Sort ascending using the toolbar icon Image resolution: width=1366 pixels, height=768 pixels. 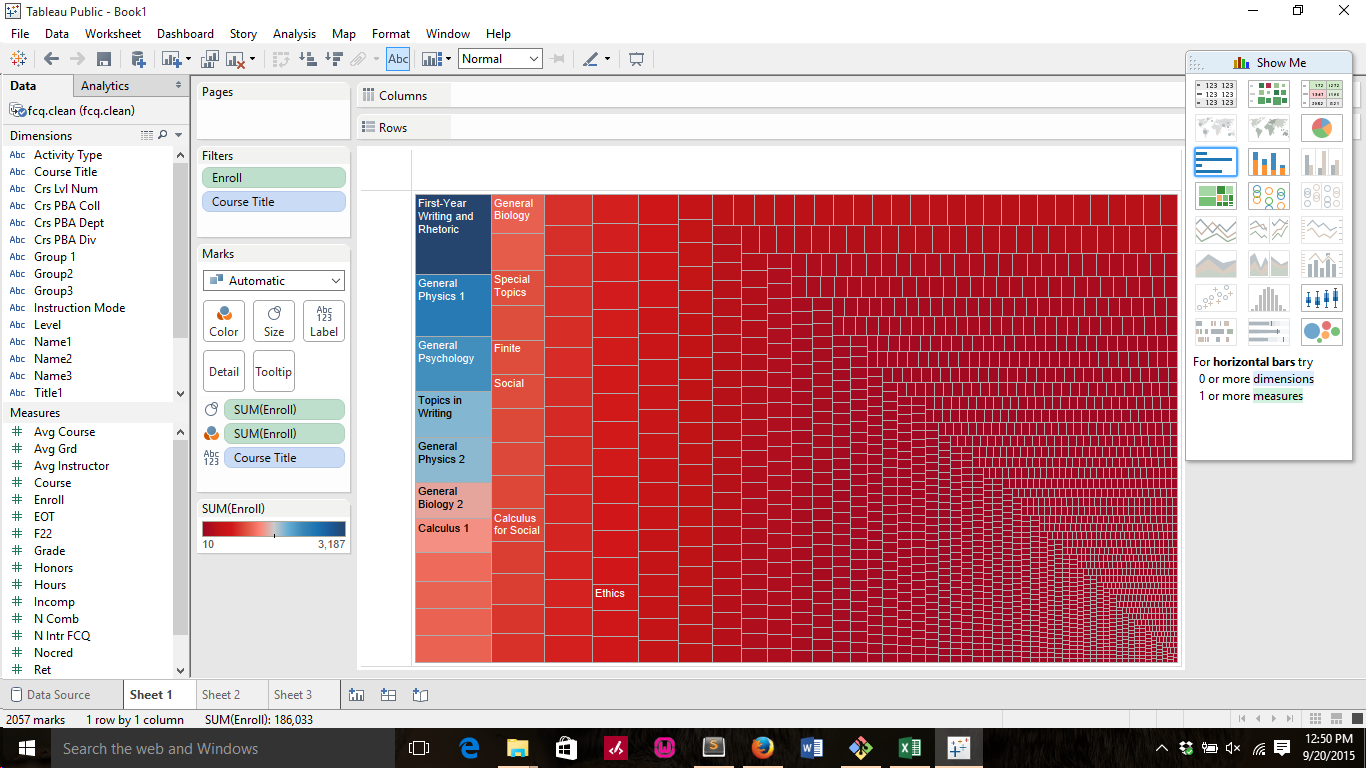pyautogui.click(x=308, y=59)
